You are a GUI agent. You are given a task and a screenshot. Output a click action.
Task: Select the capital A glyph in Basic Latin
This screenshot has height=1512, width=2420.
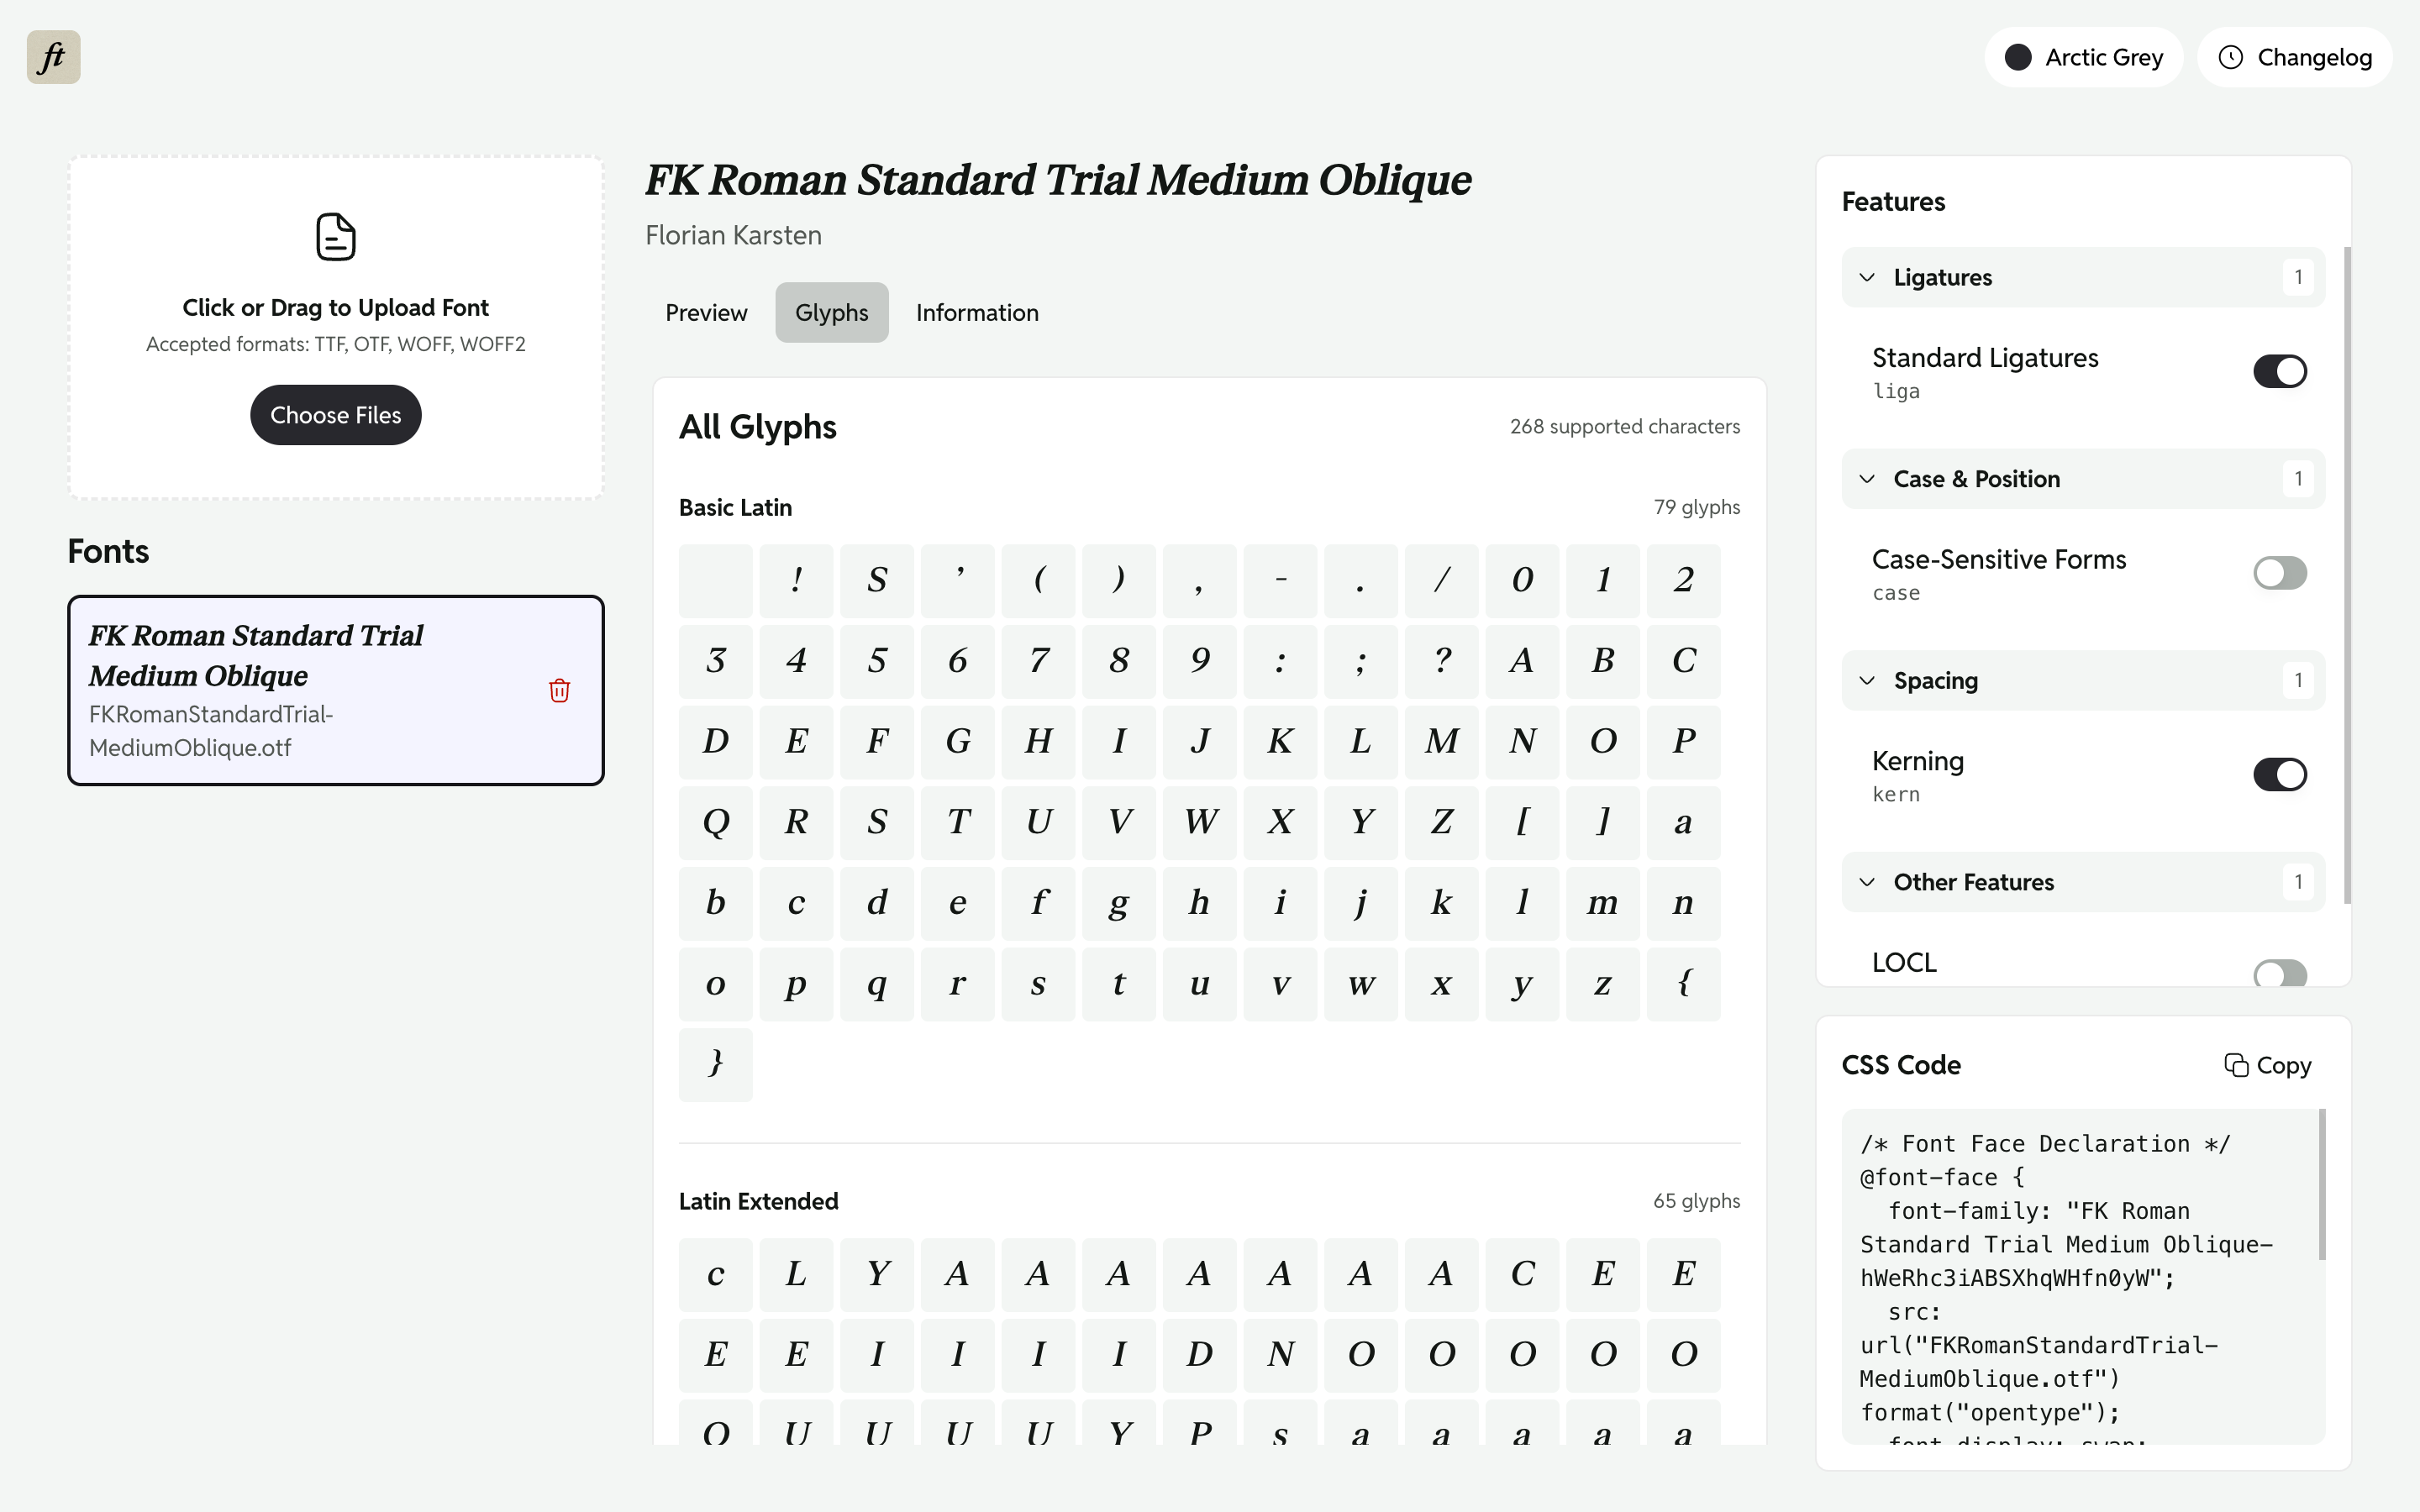click(1522, 661)
